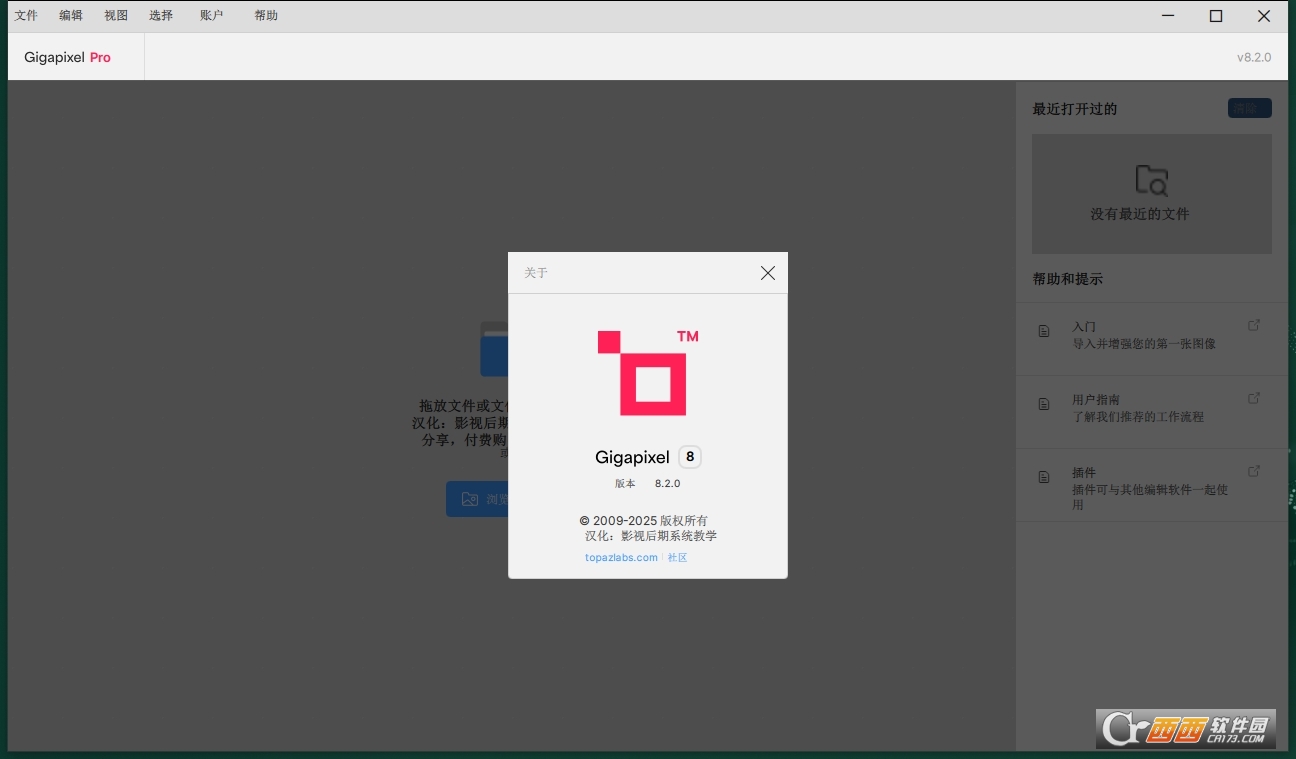Click the 汉化:影视后期系统教学 line in dialog
This screenshot has width=1296, height=759.
coord(651,536)
